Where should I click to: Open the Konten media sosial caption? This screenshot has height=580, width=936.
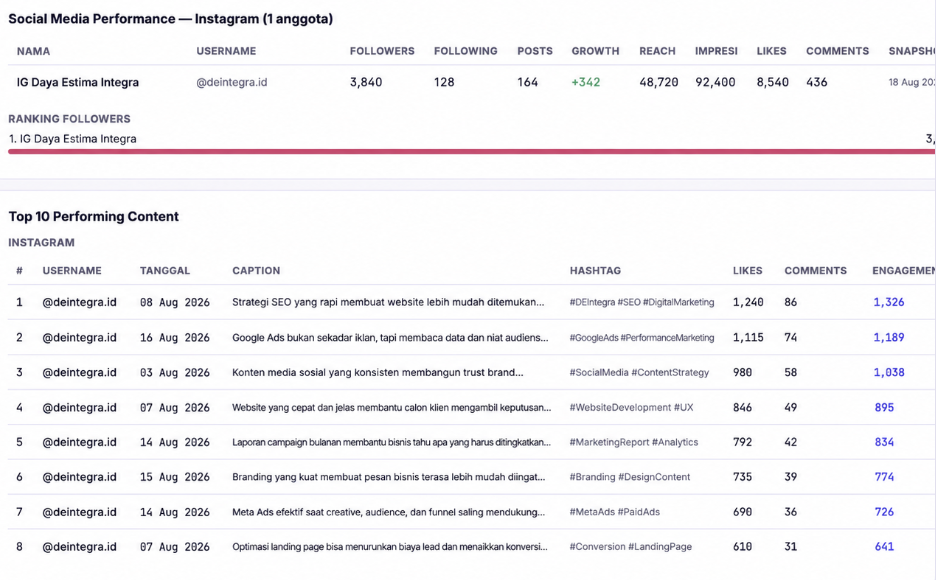[378, 372]
